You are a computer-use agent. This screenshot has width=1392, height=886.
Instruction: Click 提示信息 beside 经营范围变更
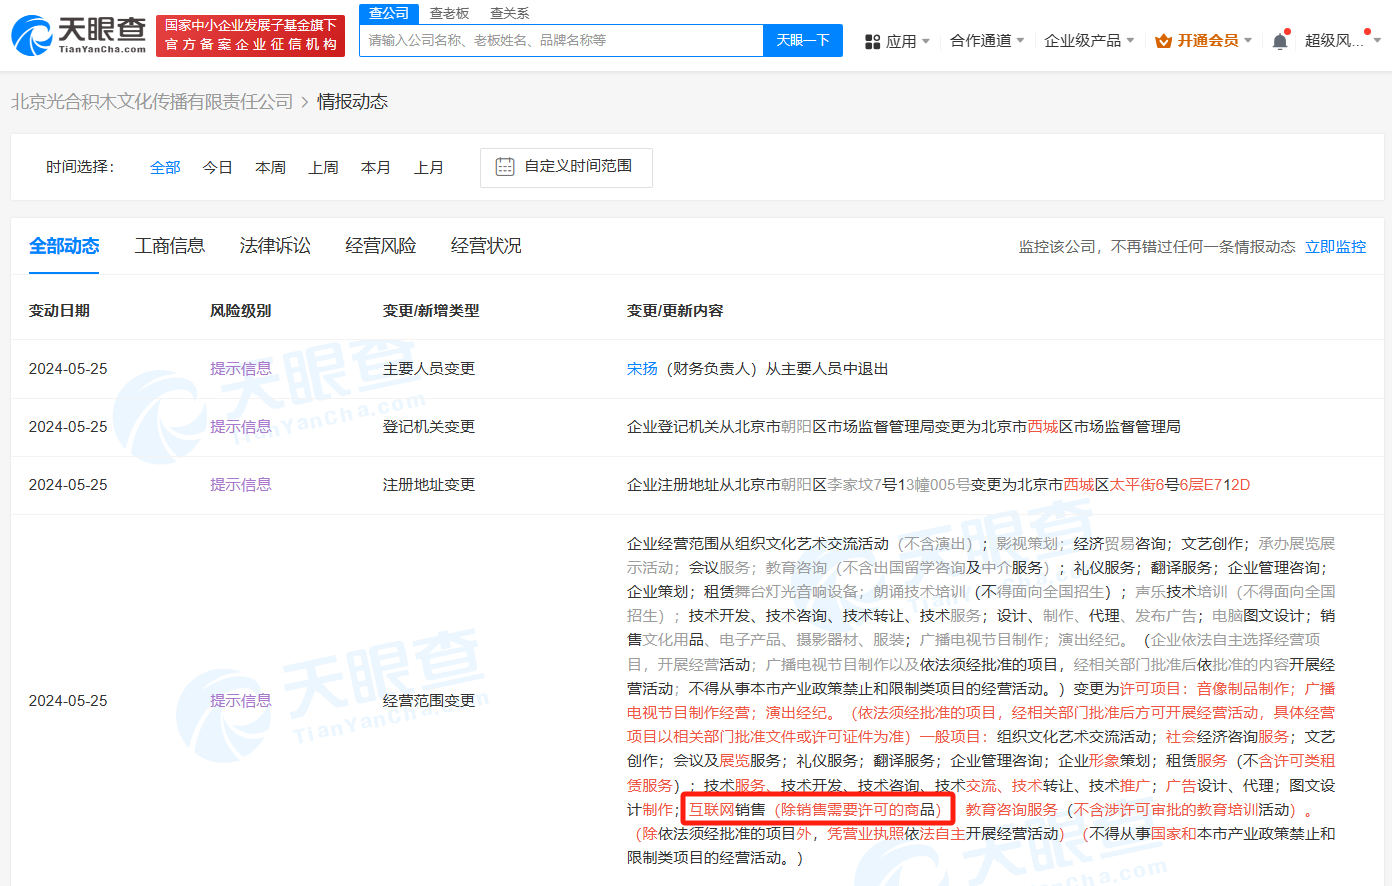[x=241, y=700]
